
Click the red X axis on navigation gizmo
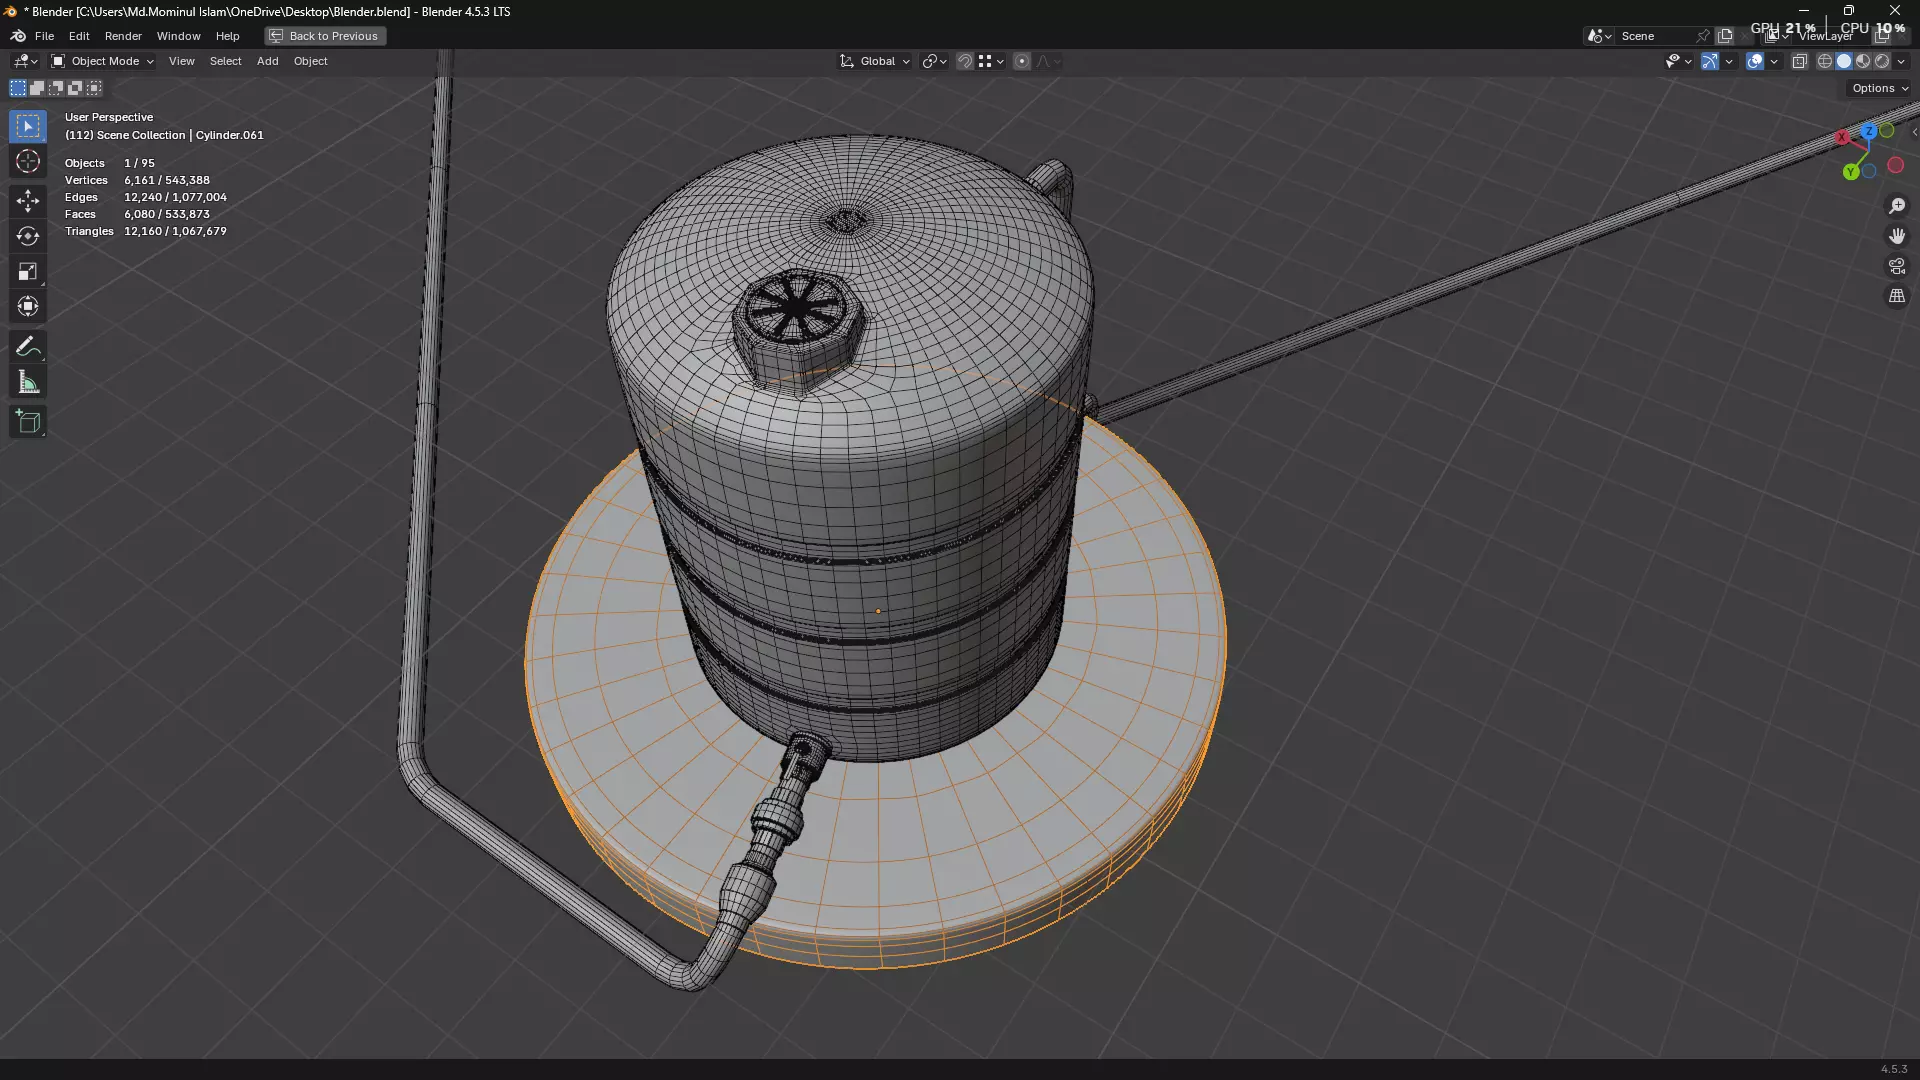pos(1842,137)
